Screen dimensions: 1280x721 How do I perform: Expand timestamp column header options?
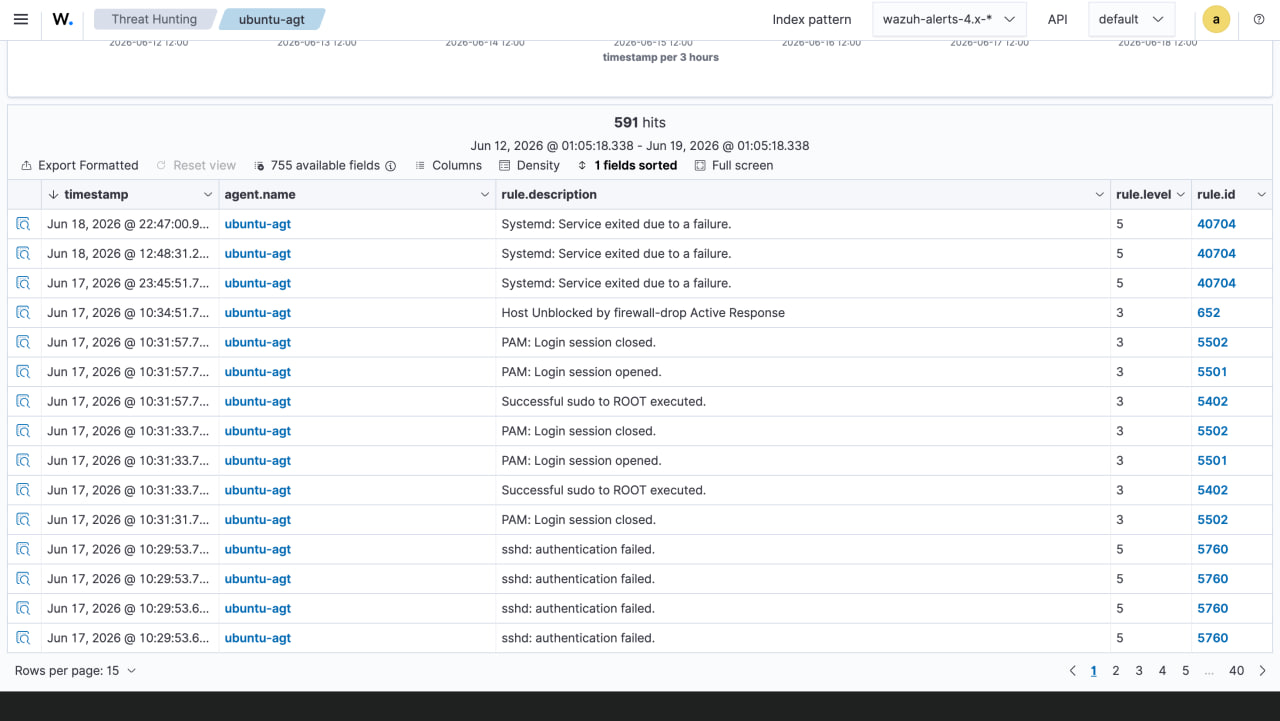(207, 195)
